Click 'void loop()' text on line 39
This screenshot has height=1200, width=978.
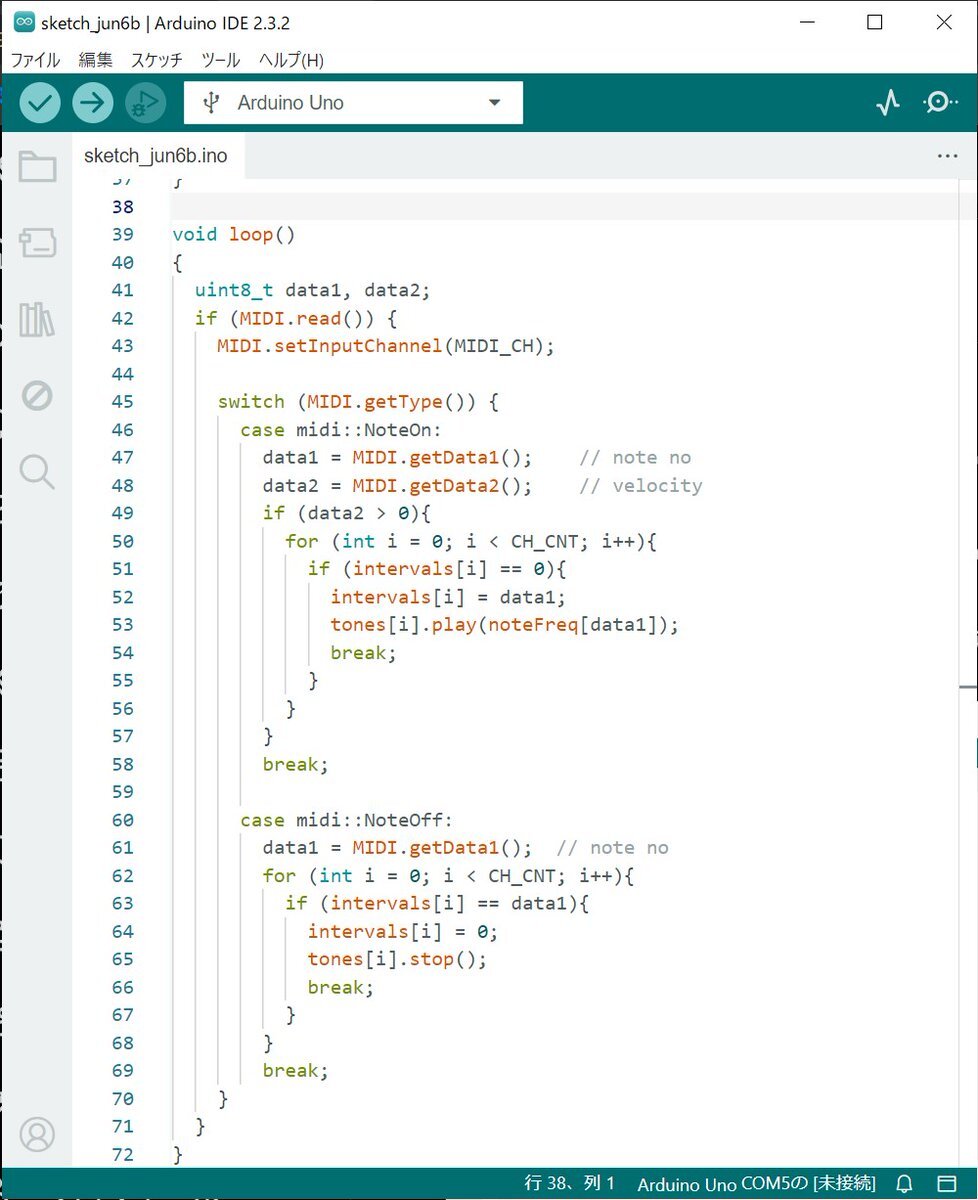[x=234, y=234]
